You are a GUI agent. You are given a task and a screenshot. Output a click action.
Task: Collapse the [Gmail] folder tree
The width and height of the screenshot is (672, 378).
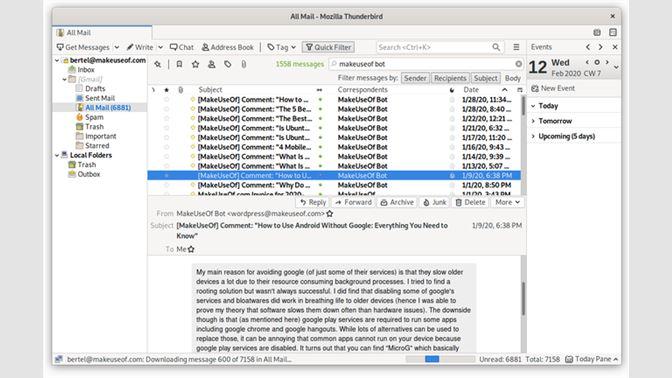click(64, 79)
